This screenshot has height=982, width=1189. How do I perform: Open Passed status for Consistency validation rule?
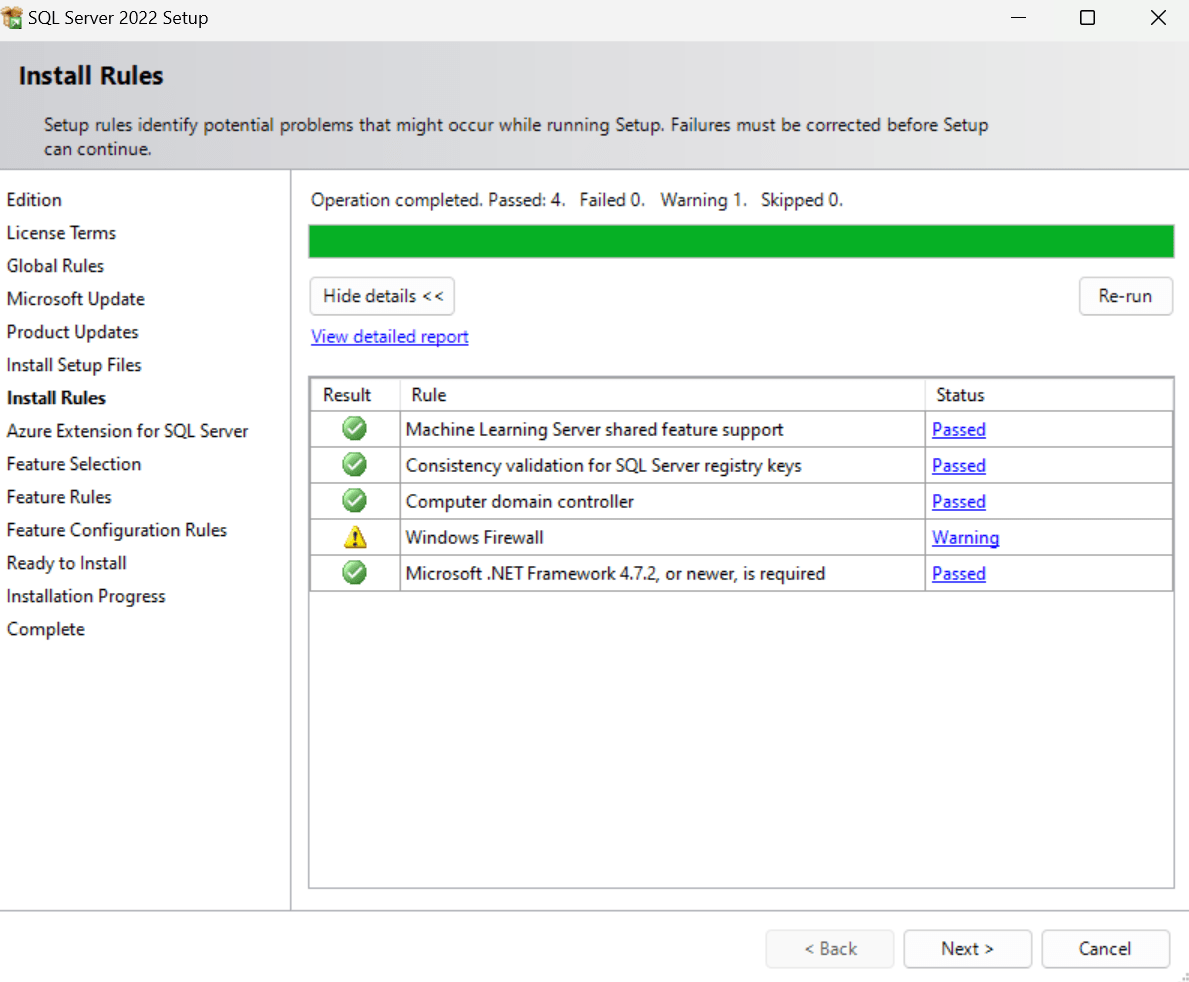958,466
